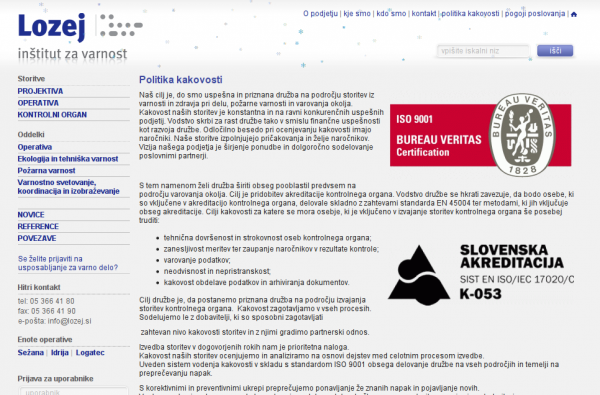The width and height of the screenshot is (600, 395).
Task: Open the REFERENCE sidebar link
Action: click(x=38, y=226)
